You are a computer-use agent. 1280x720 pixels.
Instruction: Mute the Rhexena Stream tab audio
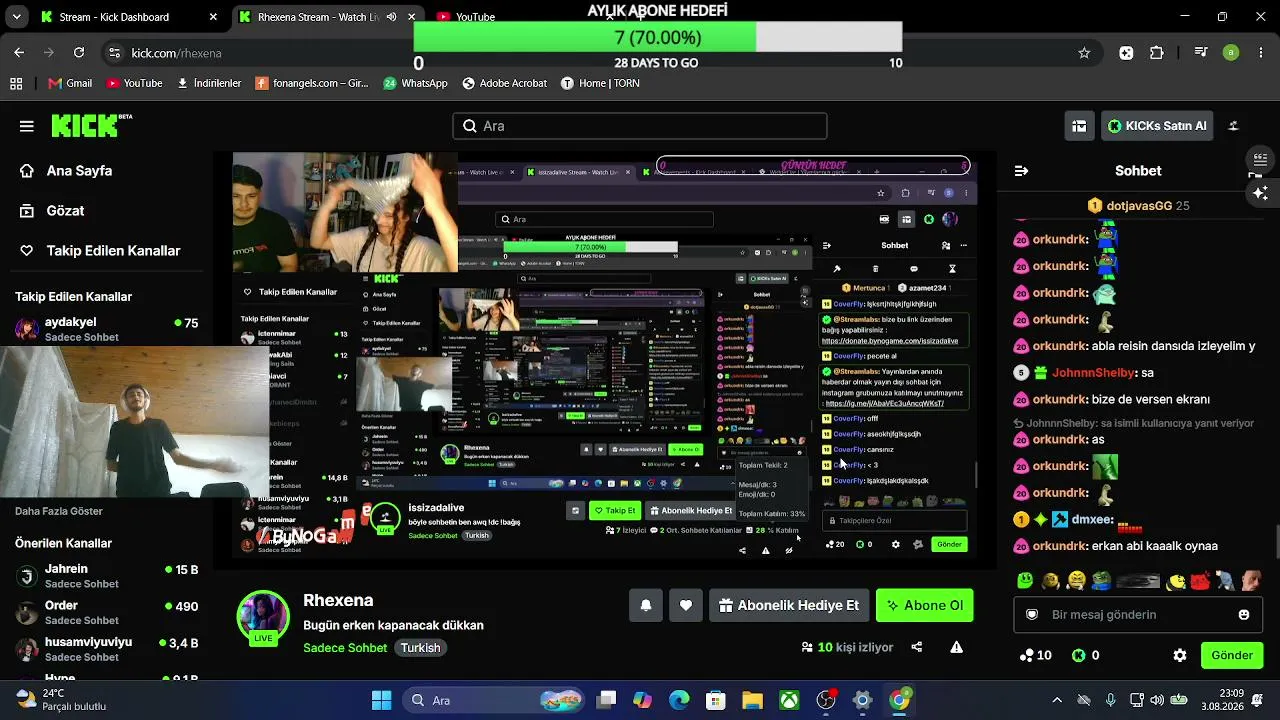391,17
